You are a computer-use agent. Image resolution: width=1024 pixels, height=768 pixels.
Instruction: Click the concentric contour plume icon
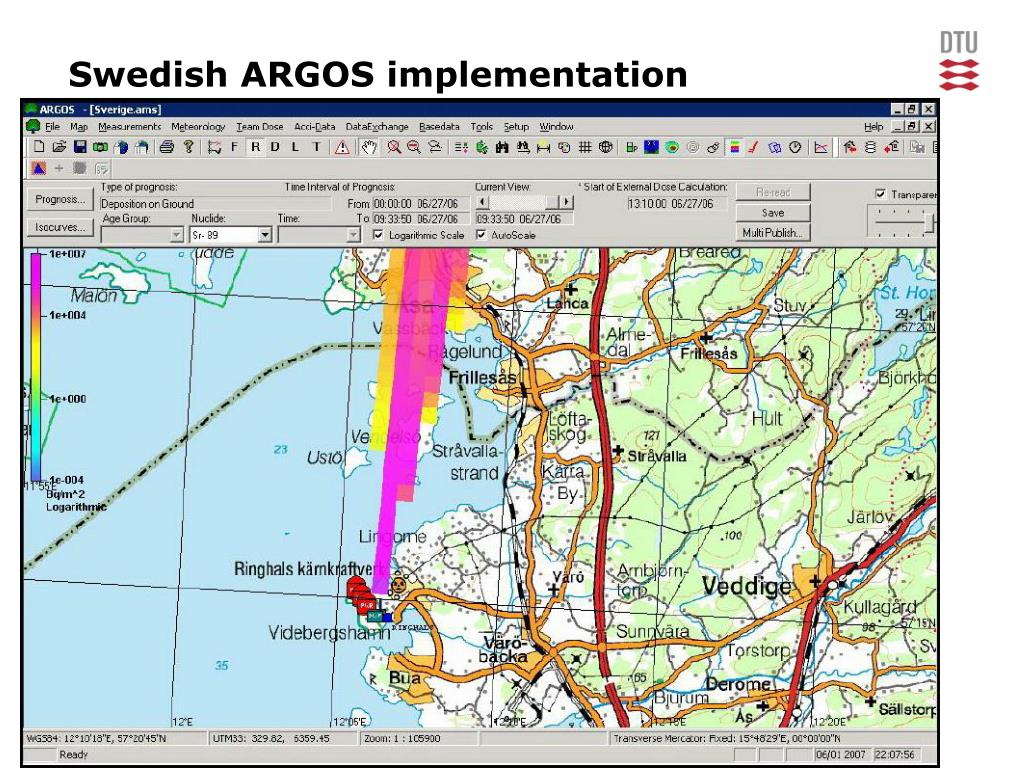coord(672,148)
